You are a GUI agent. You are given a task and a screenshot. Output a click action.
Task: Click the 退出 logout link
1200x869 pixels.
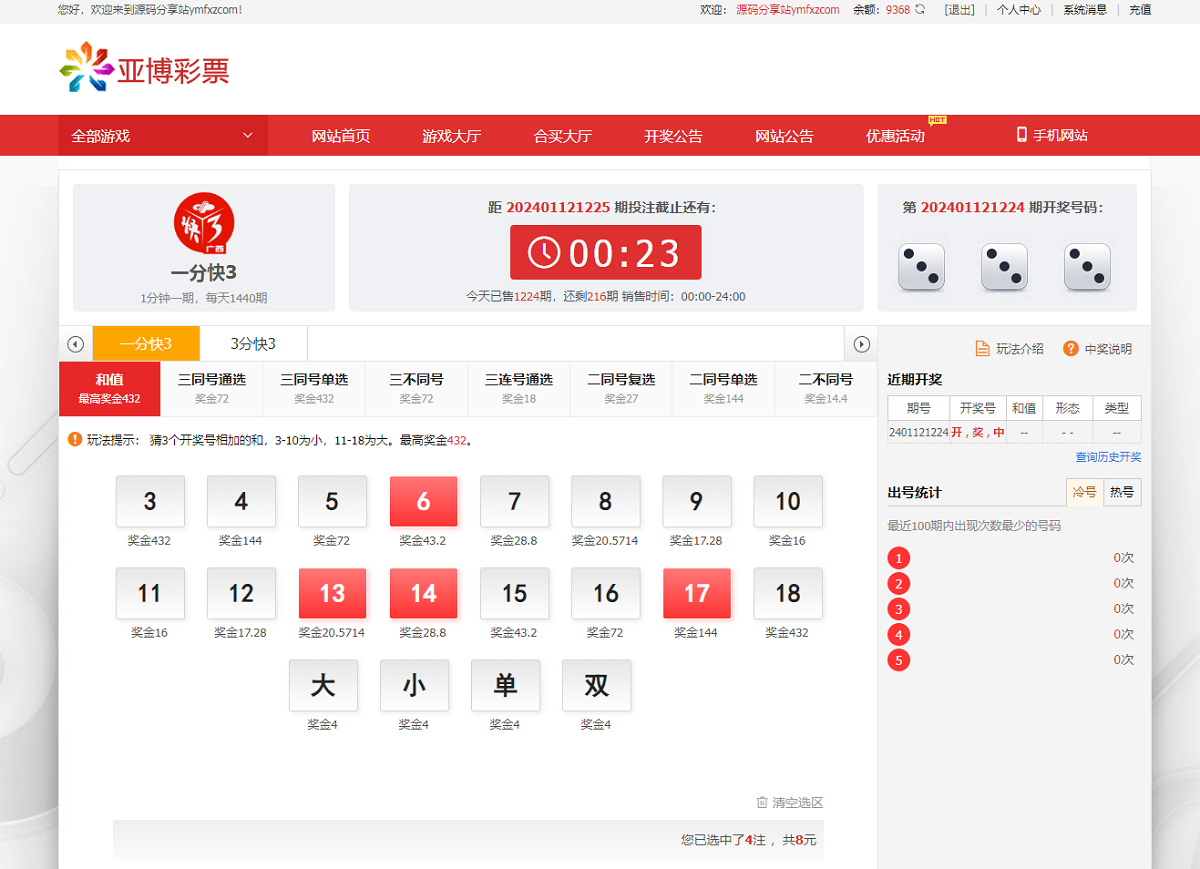[959, 10]
